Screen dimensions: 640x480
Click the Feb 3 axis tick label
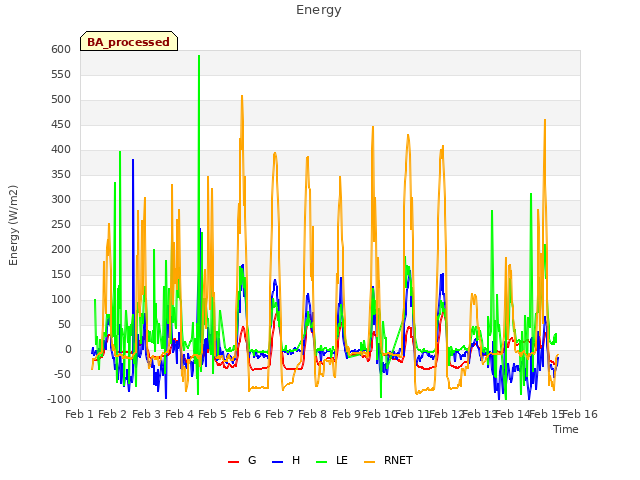pos(146,414)
